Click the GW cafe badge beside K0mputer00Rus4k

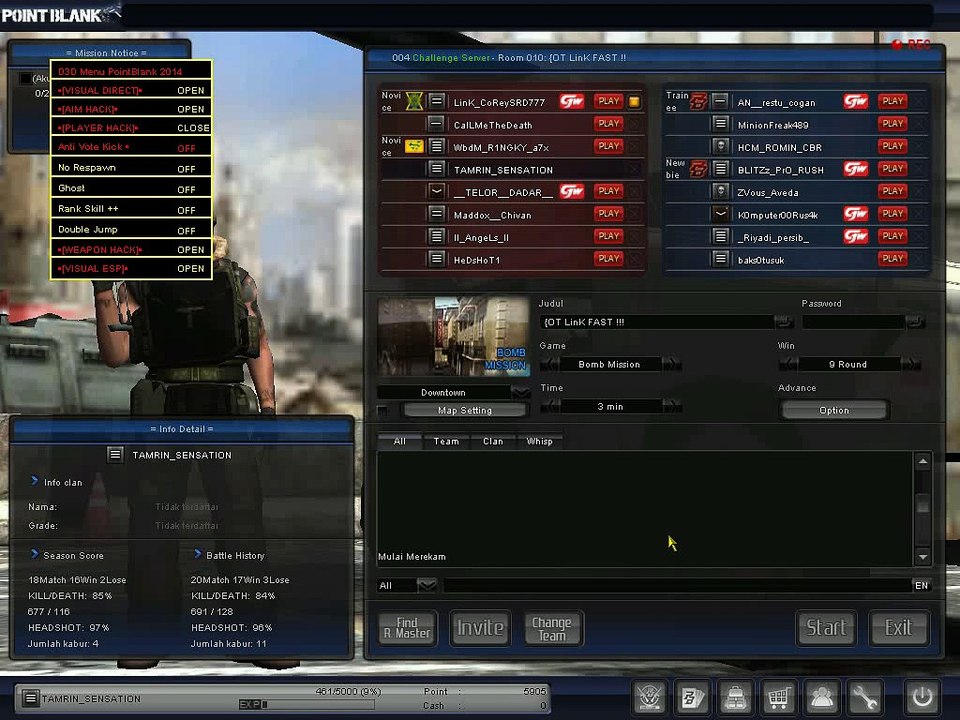[x=856, y=214]
